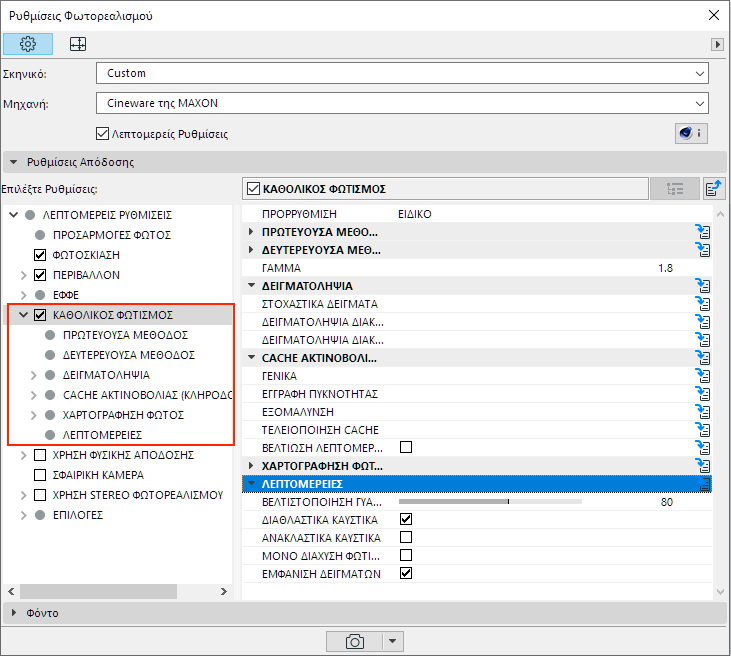Image resolution: width=731 pixels, height=656 pixels.
Task: Expand CACHE ΑΚΤΙΝΟΒΟΛΙΑΣ tree node
Action: [34, 395]
